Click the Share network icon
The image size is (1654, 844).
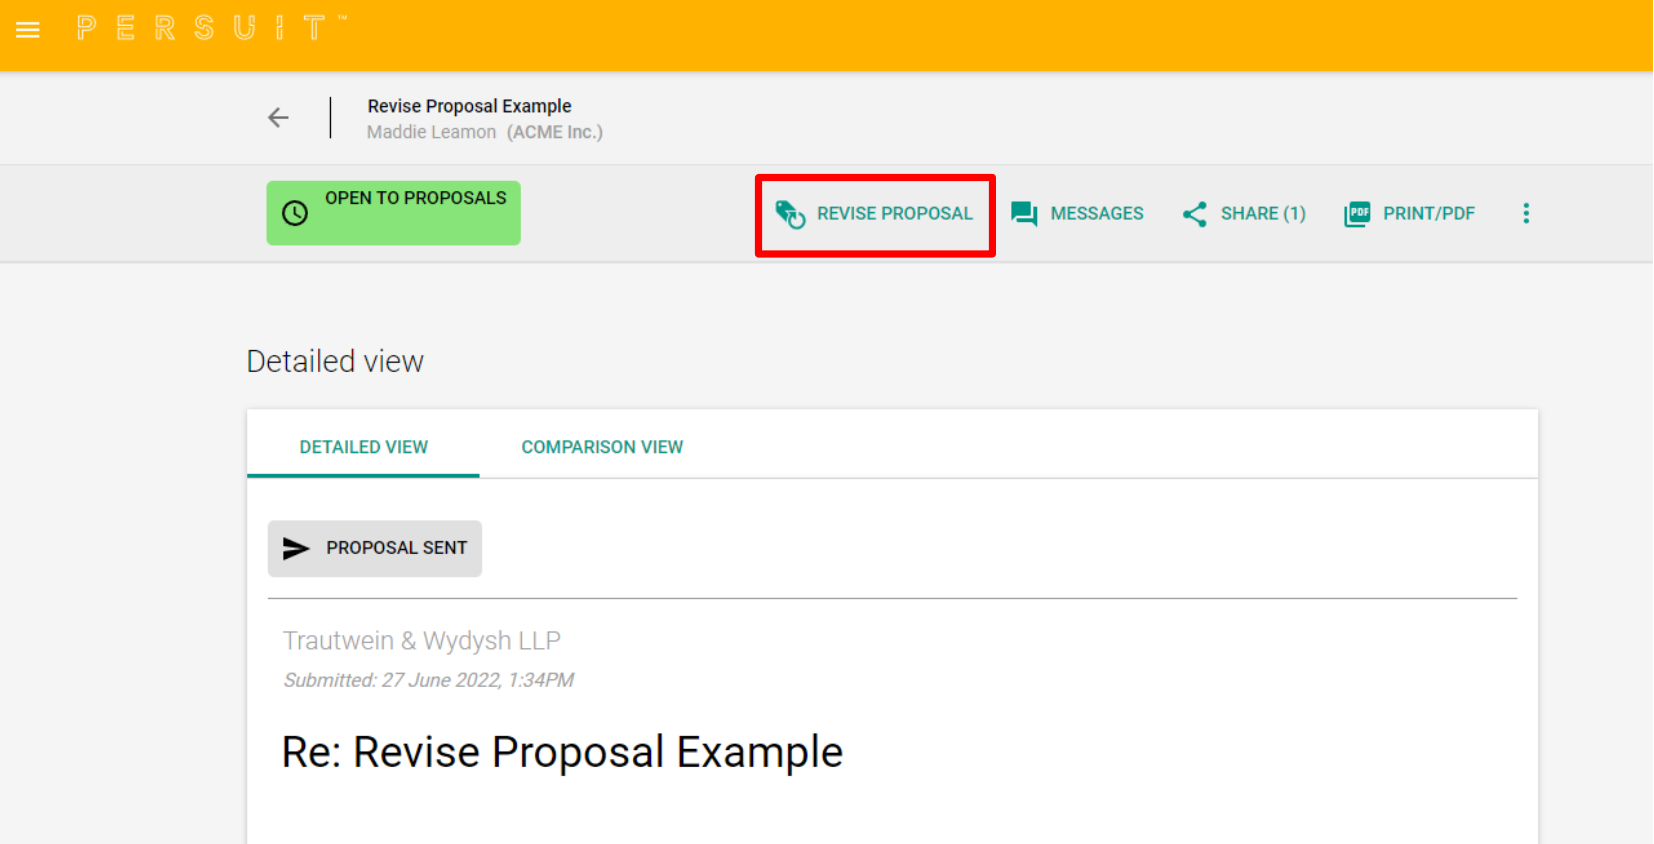[x=1194, y=214]
